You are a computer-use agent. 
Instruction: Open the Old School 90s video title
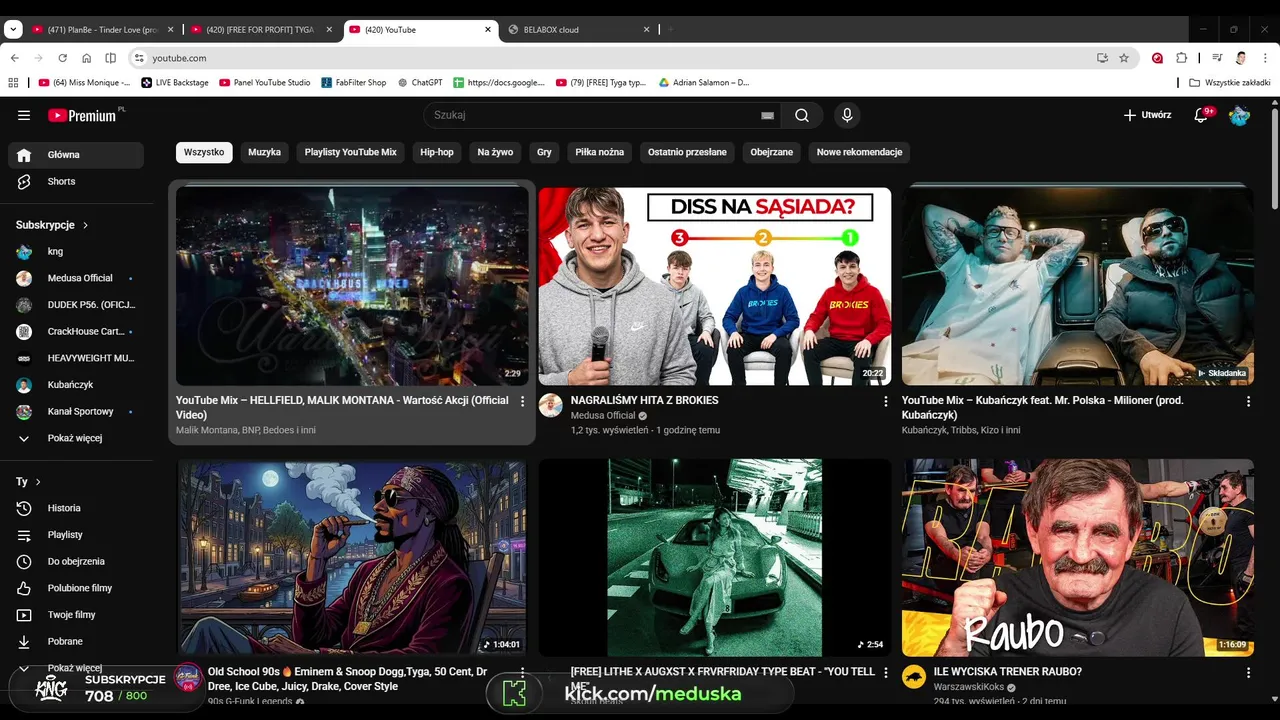[x=347, y=679]
